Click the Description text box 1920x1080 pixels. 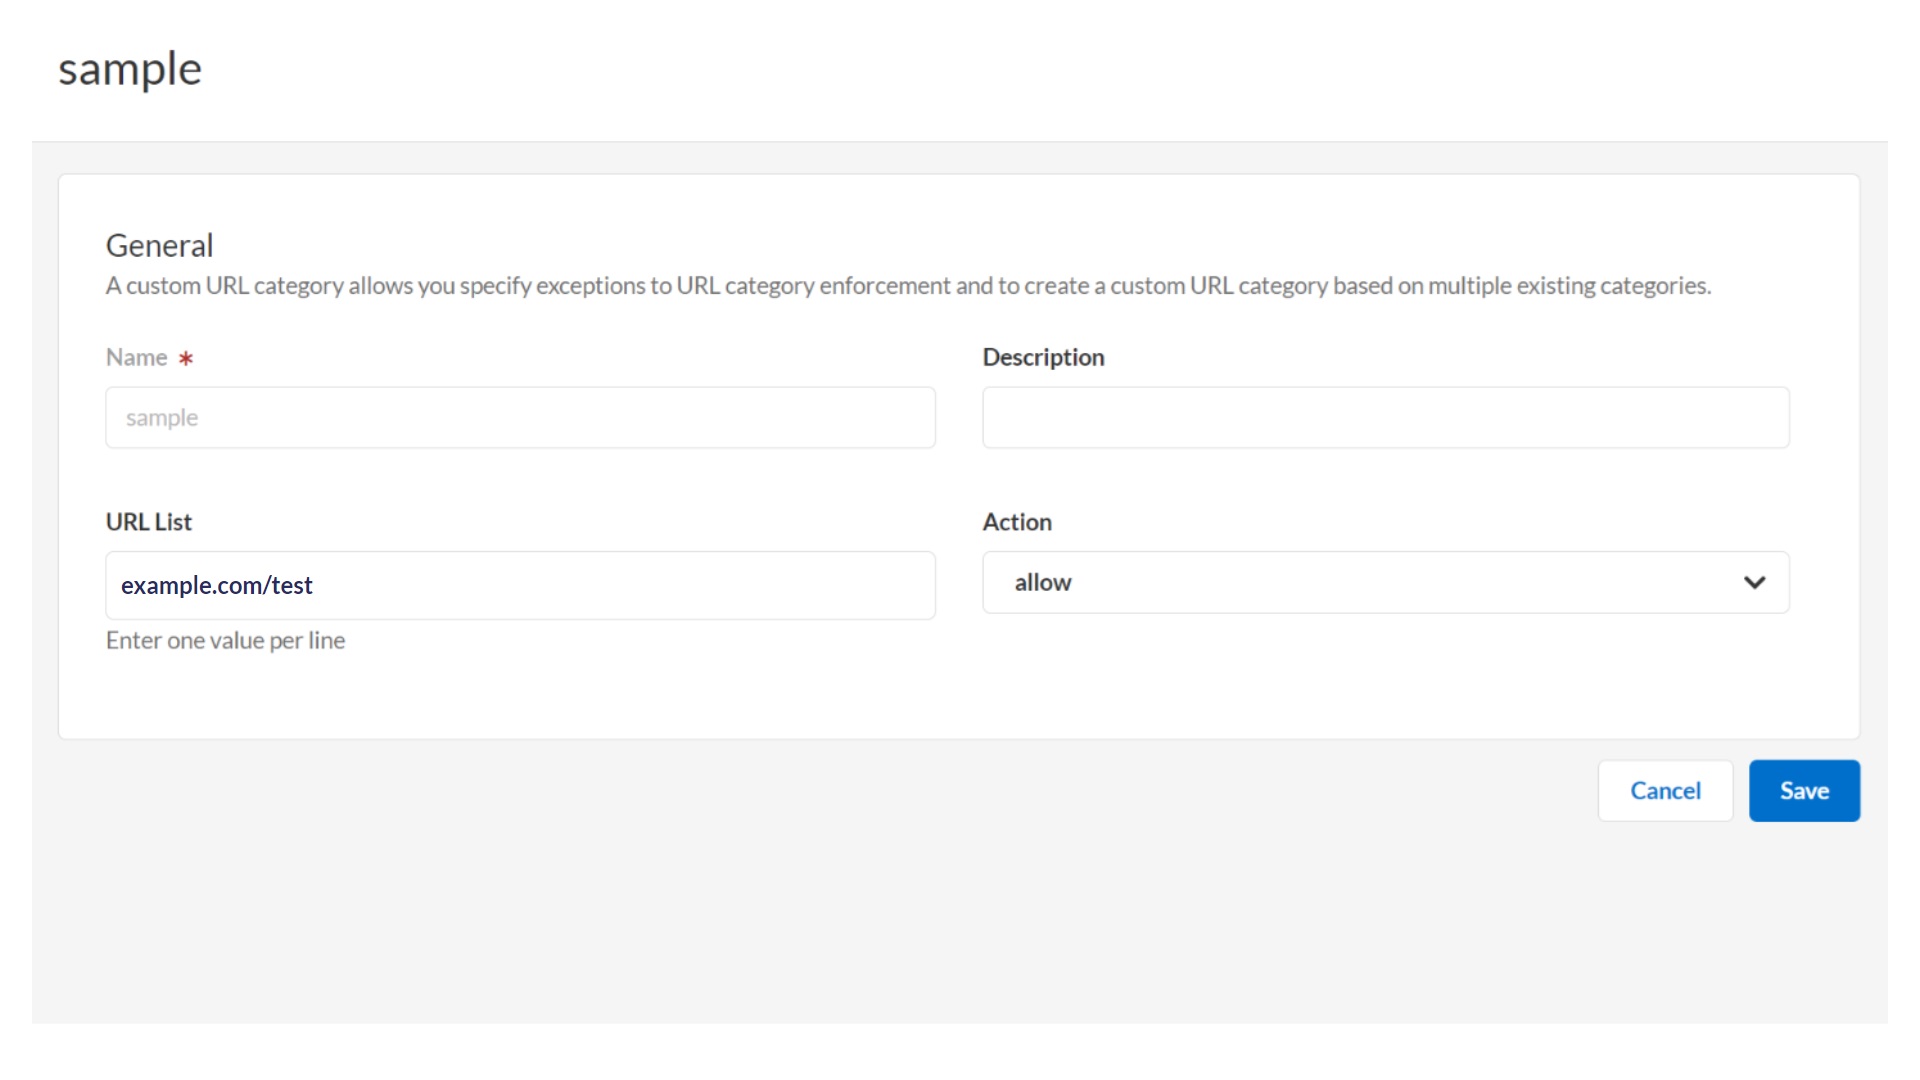coord(1385,417)
